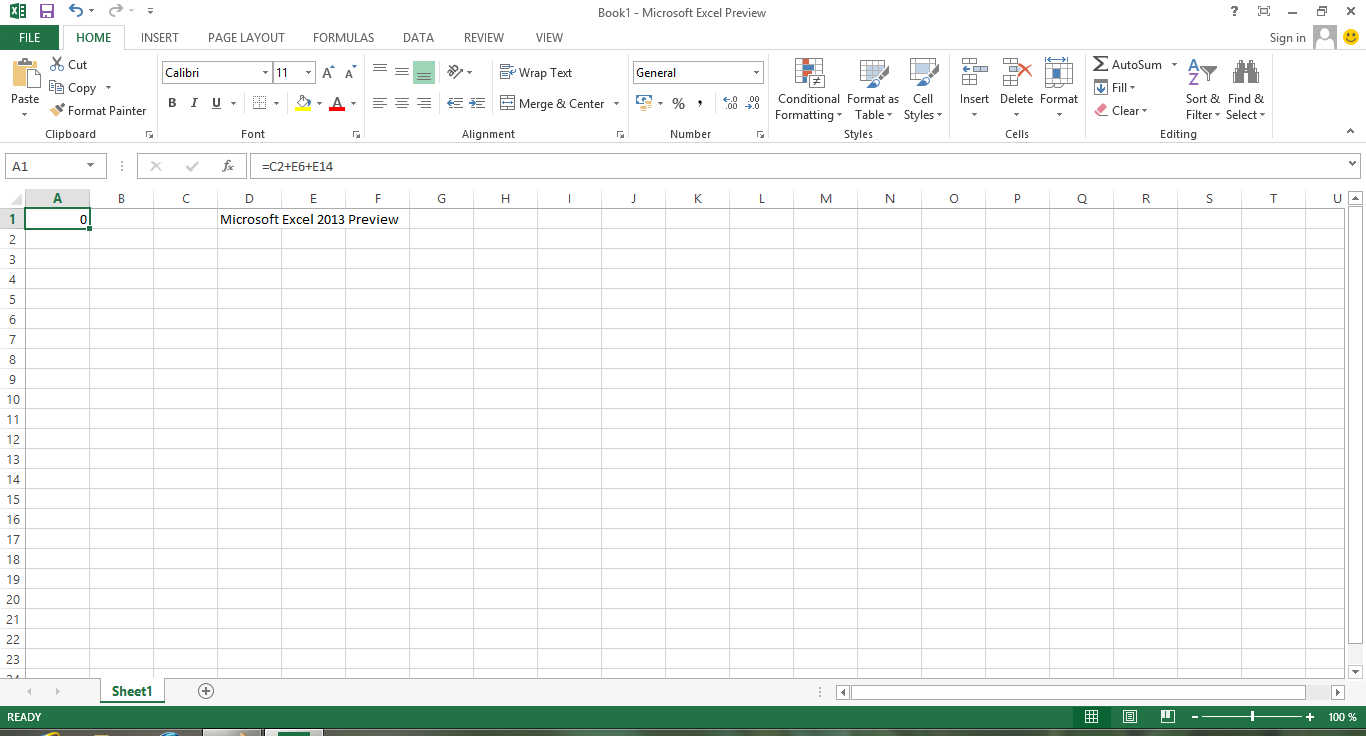Add a new sheet with plus icon

click(206, 691)
